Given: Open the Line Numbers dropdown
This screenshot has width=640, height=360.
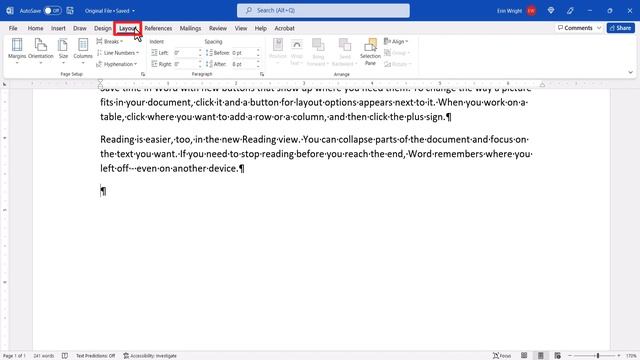Looking at the screenshot, I should [118, 53].
